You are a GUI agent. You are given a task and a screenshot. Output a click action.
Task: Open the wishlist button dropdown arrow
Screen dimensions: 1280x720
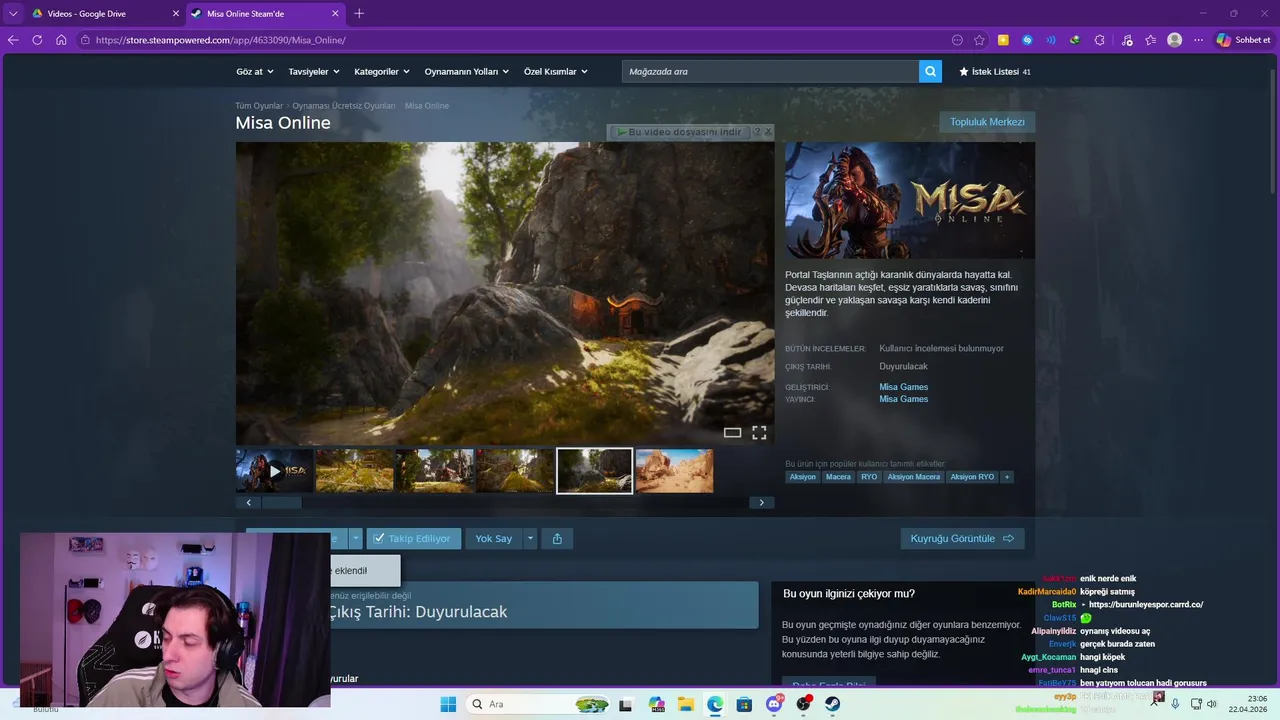pos(355,538)
